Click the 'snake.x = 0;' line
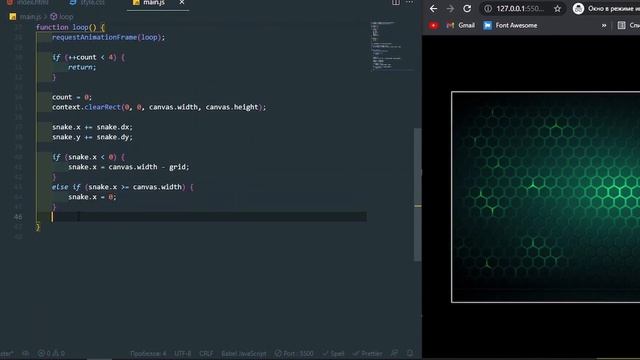640x360 pixels. (x=92, y=197)
